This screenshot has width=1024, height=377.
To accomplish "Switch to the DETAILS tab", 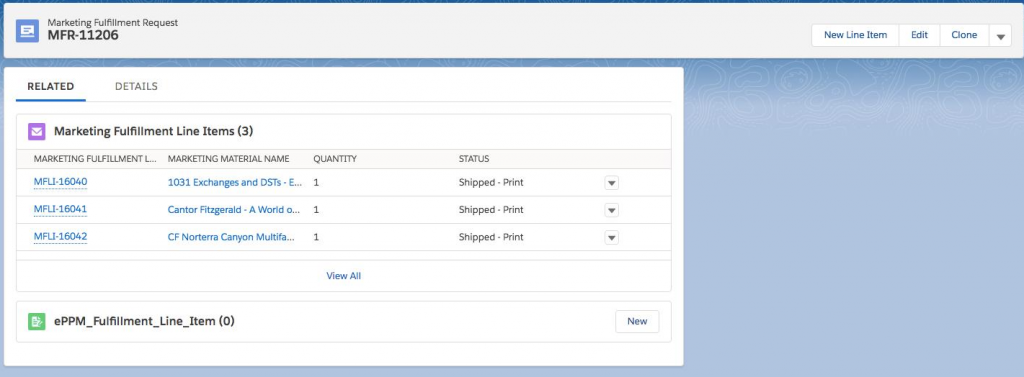I will 136,86.
